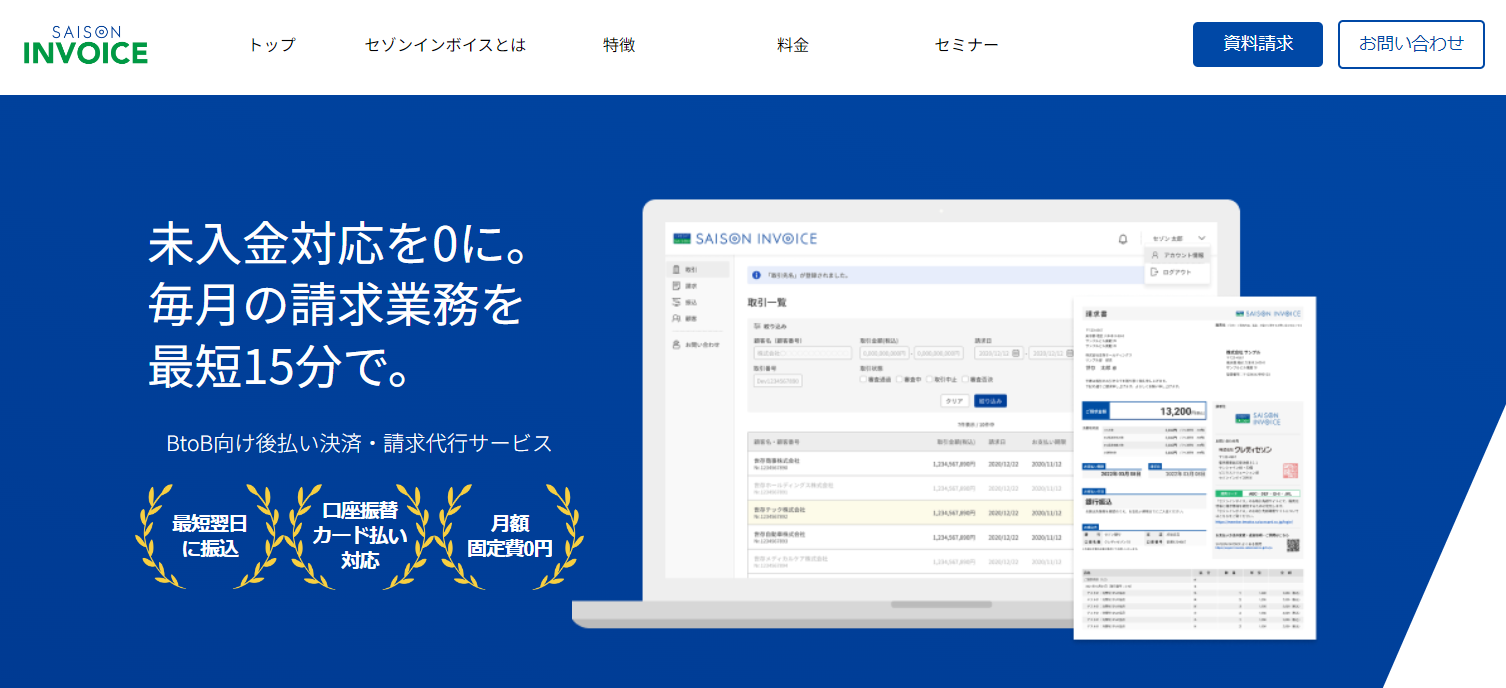Viewport: 1506px width, 688px height.
Task: Select アカウント情報 in the user menu
Action: (1178, 255)
